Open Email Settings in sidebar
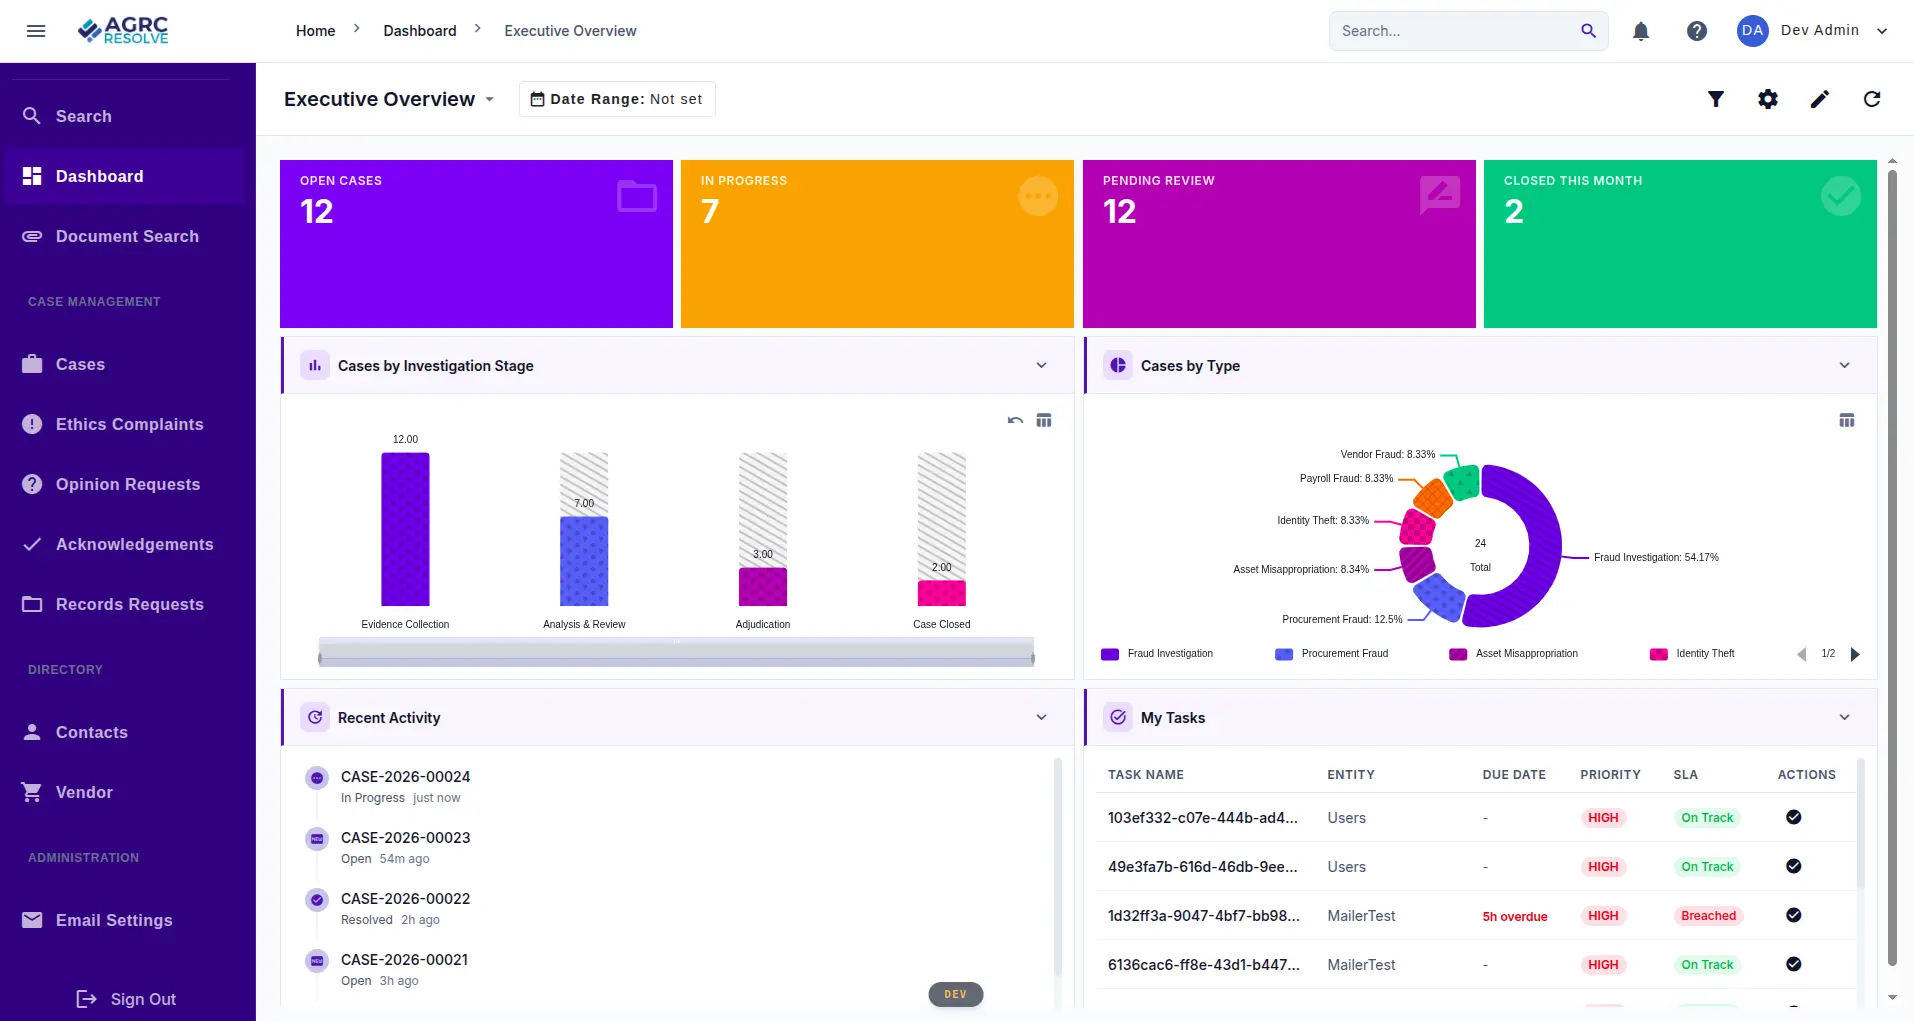 (x=124, y=921)
